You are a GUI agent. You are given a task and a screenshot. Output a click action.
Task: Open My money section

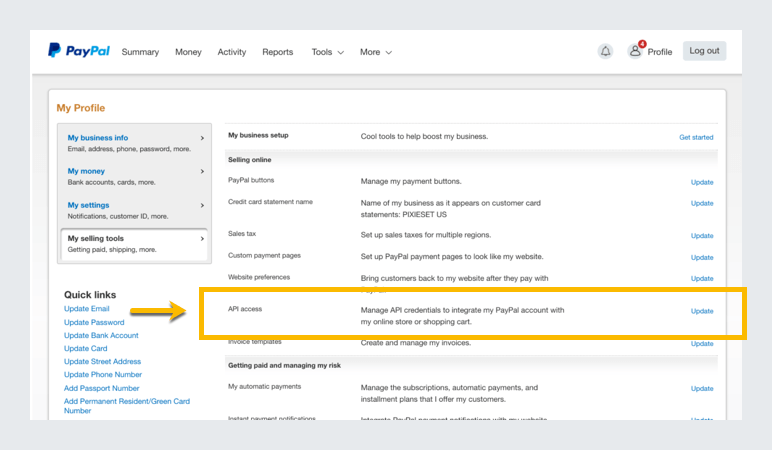tap(86, 171)
